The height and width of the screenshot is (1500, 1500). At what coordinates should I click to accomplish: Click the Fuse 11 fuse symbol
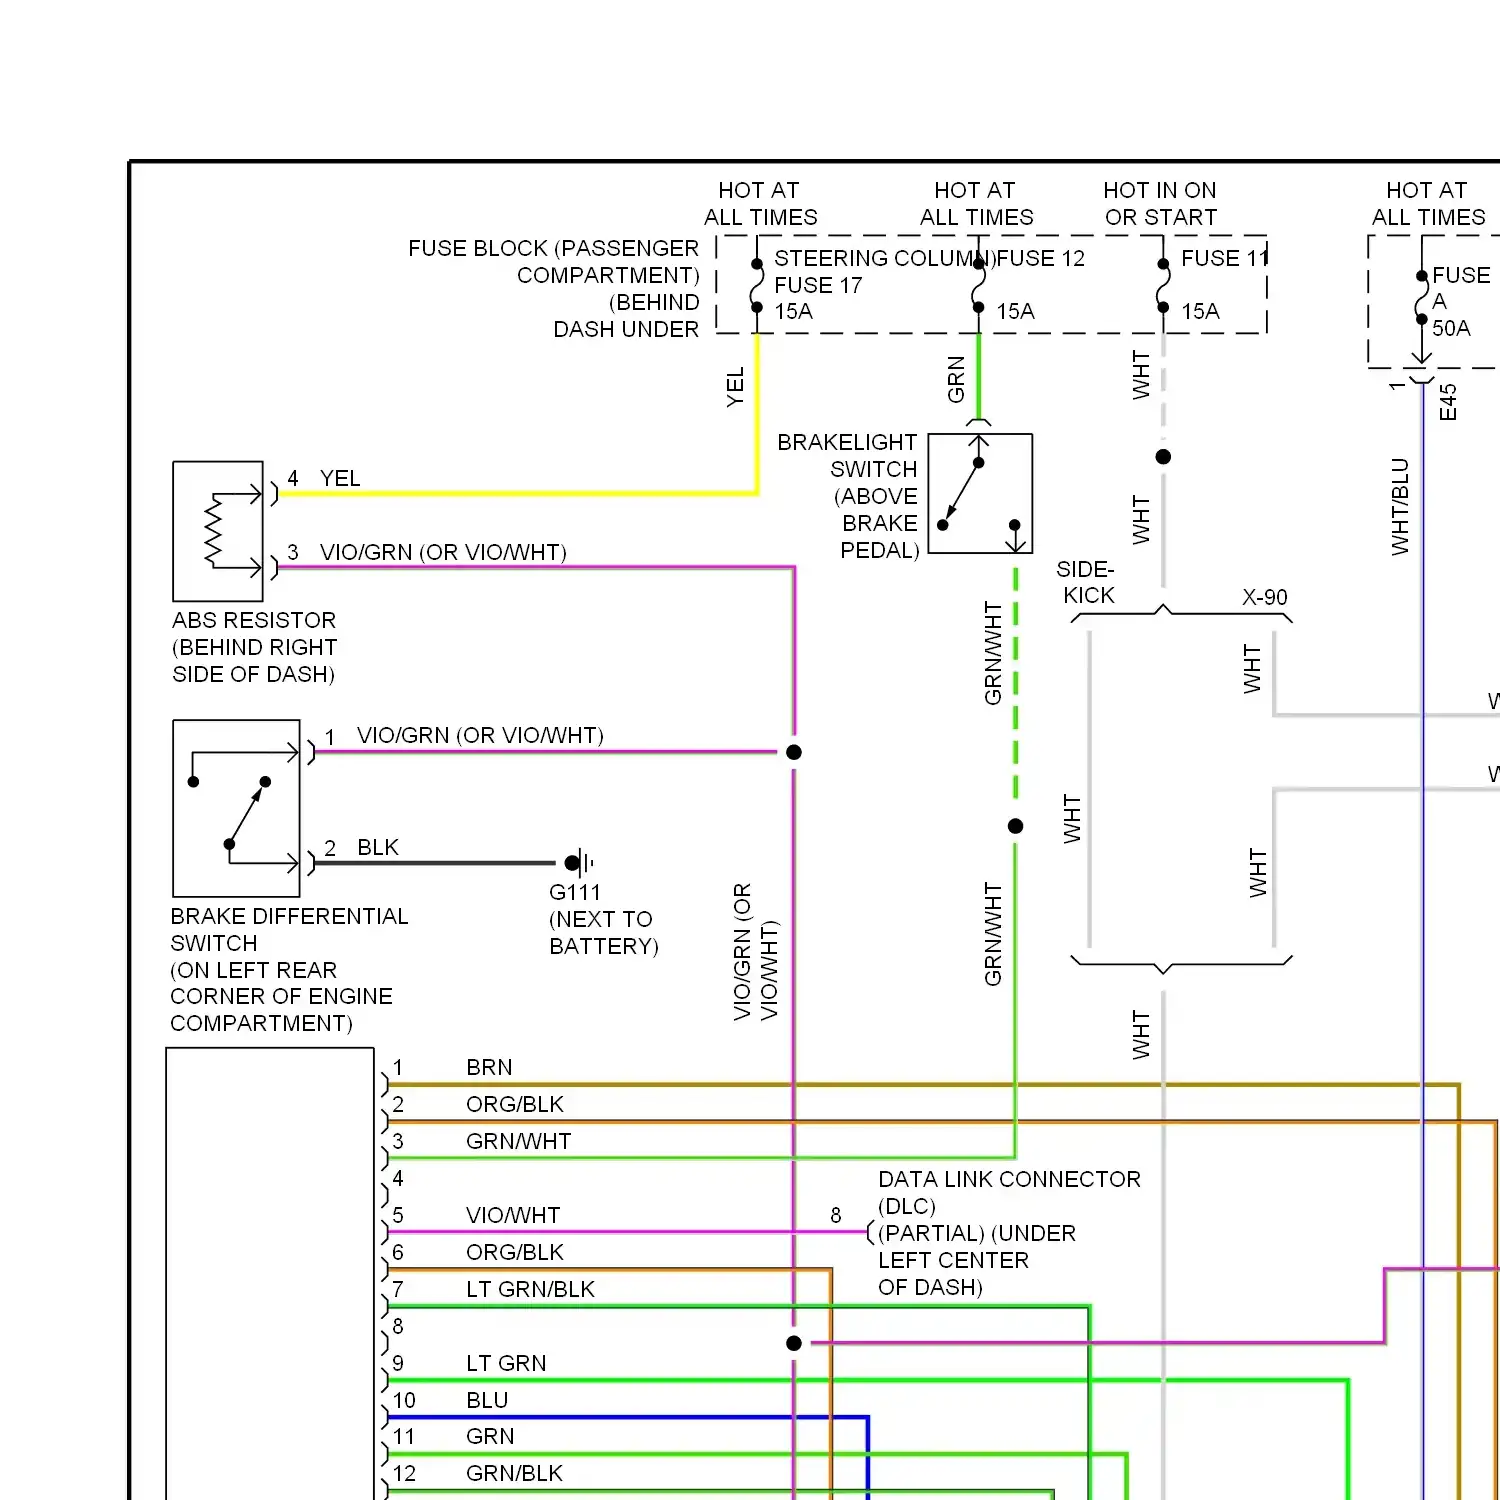pyautogui.click(x=1163, y=286)
